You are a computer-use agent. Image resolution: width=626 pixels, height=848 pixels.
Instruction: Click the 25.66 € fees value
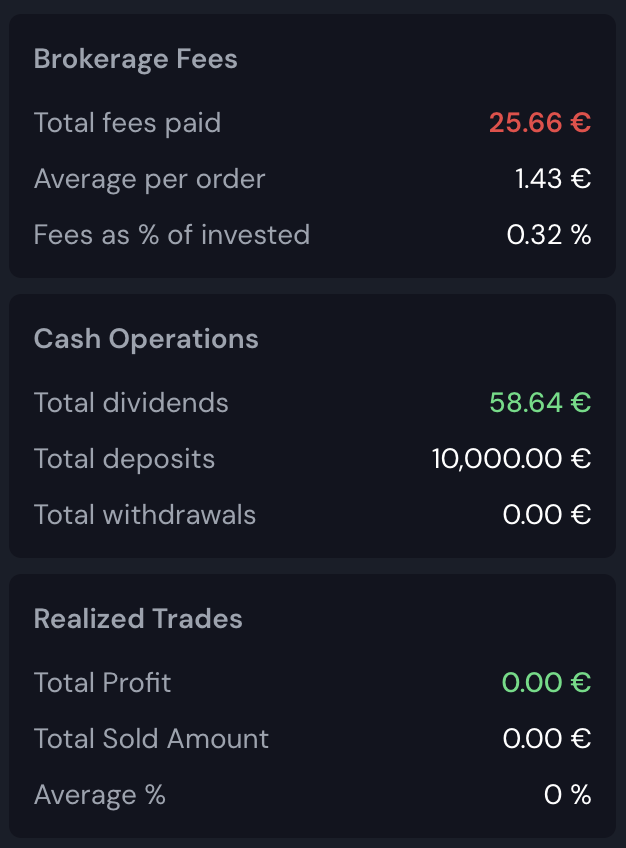pyautogui.click(x=540, y=122)
